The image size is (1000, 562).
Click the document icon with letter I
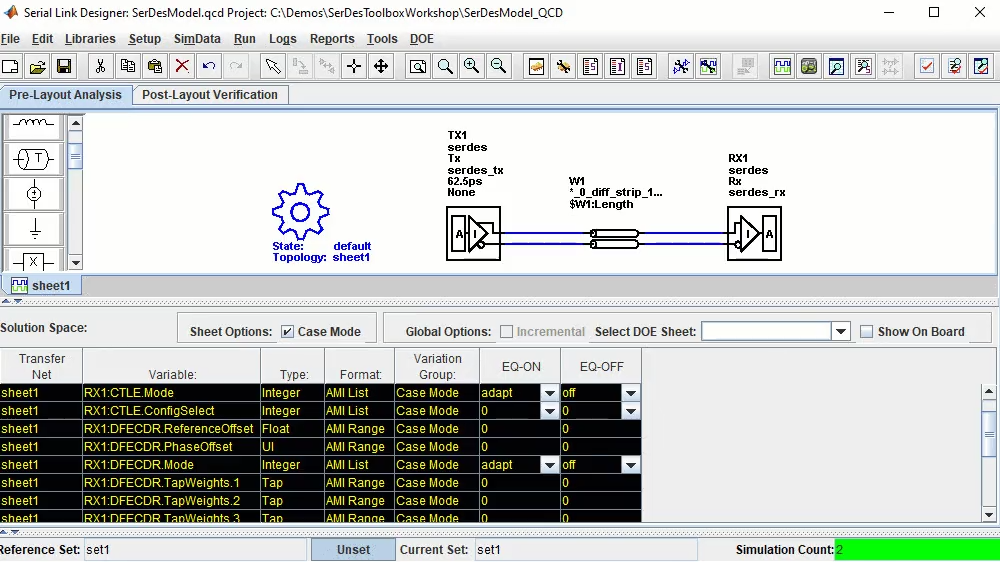click(617, 66)
